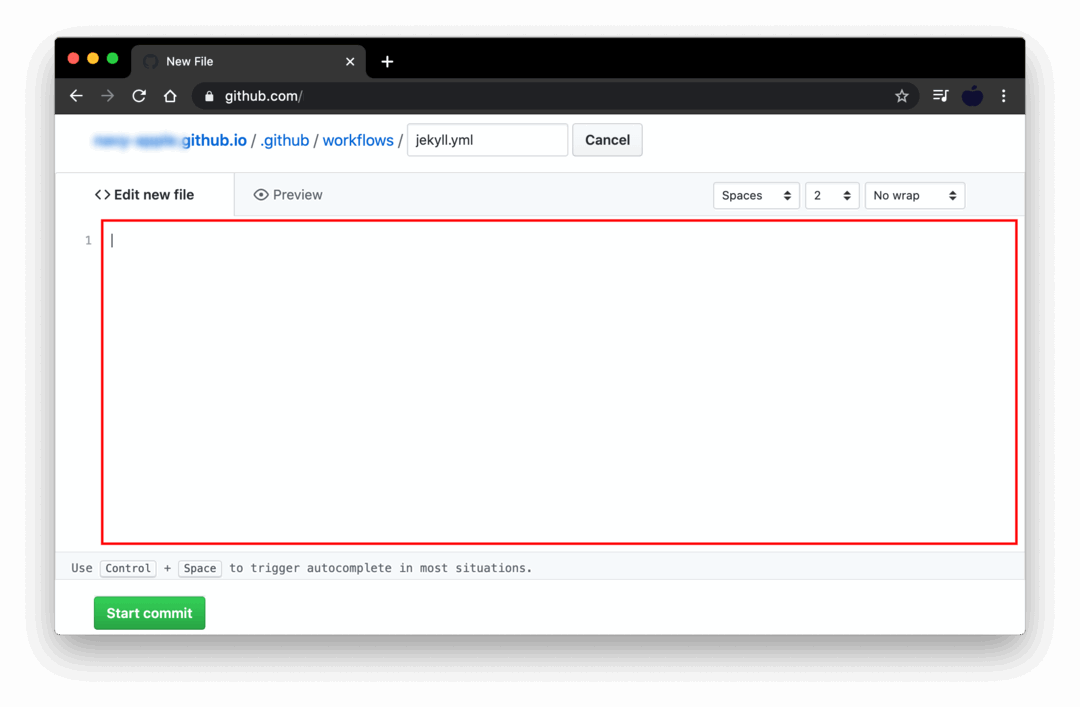Screen dimensions: 1080x707
Task: Bookmark the page with the star icon
Action: pyautogui.click(x=902, y=96)
